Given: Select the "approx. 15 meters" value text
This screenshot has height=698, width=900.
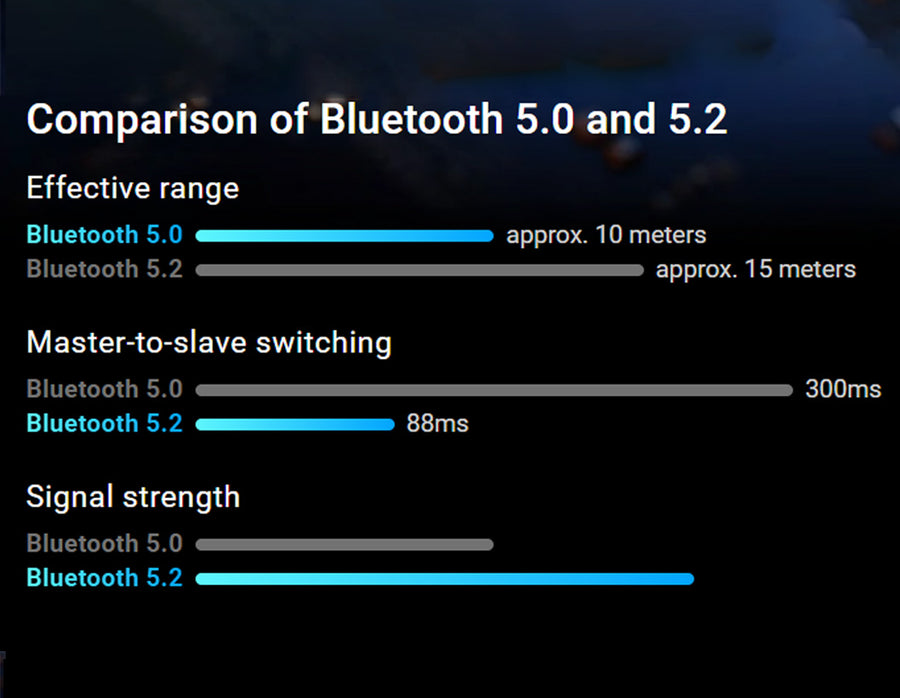Looking at the screenshot, I should [755, 269].
